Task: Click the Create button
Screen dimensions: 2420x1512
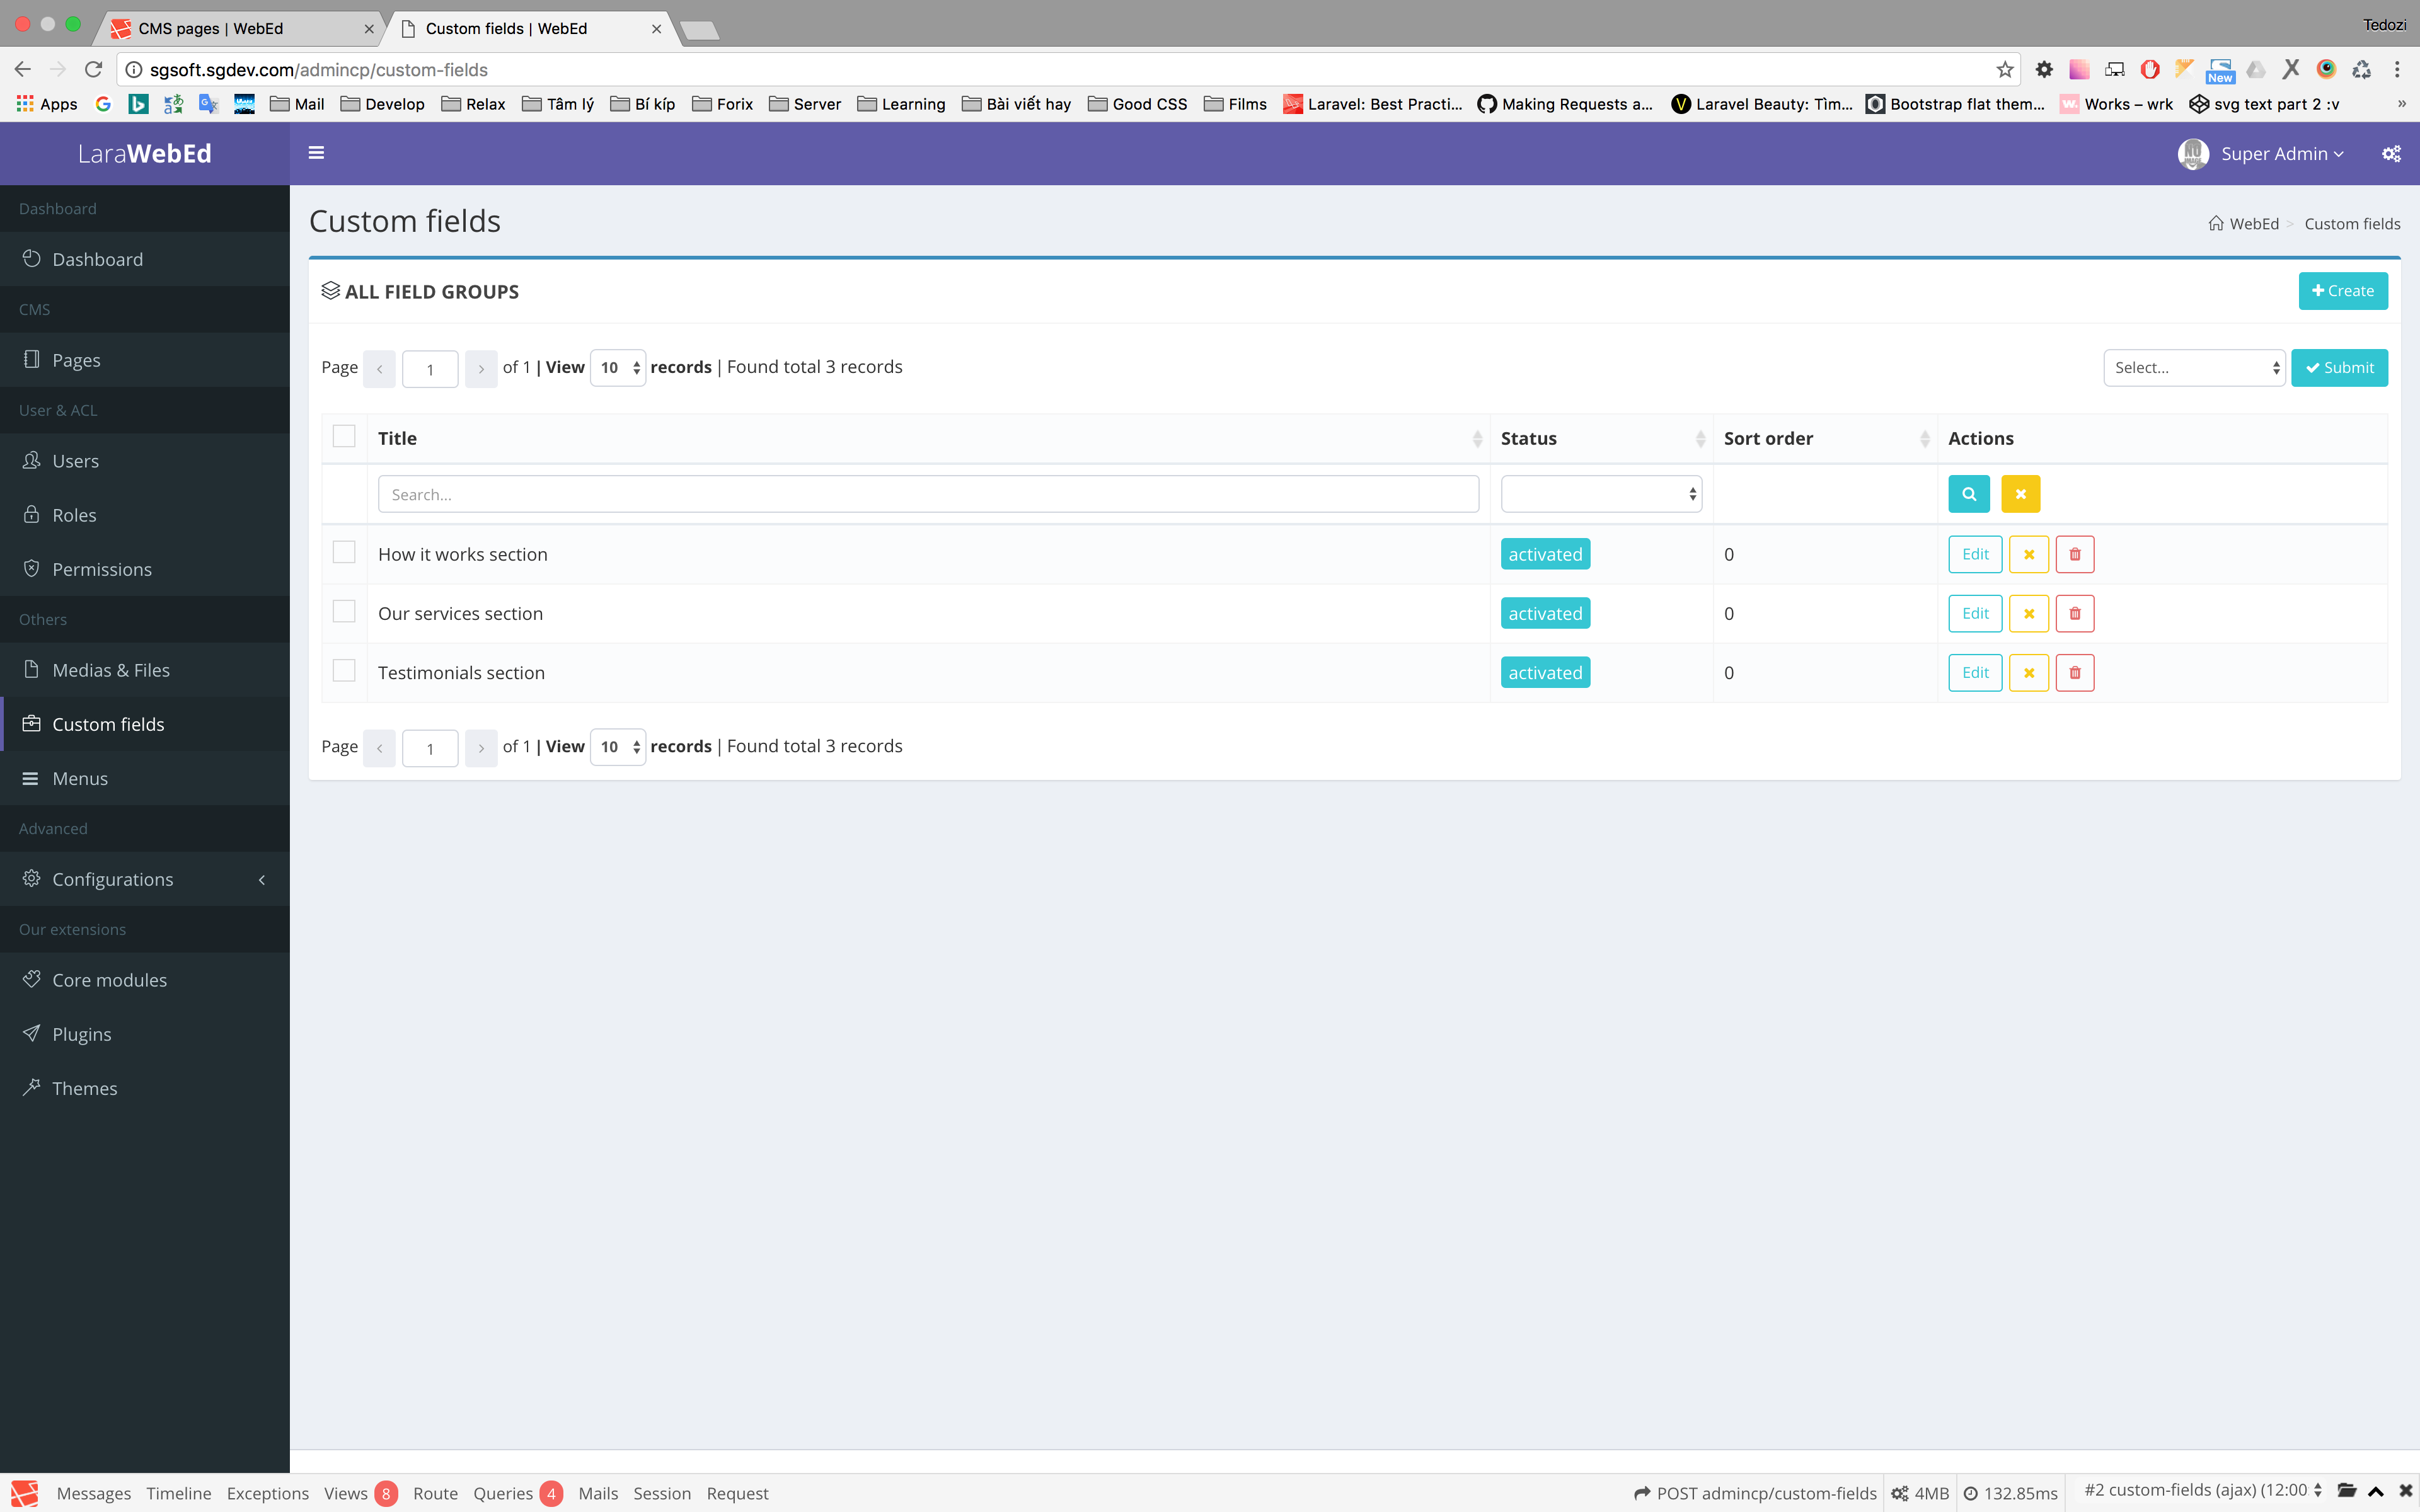Action: (2342, 291)
